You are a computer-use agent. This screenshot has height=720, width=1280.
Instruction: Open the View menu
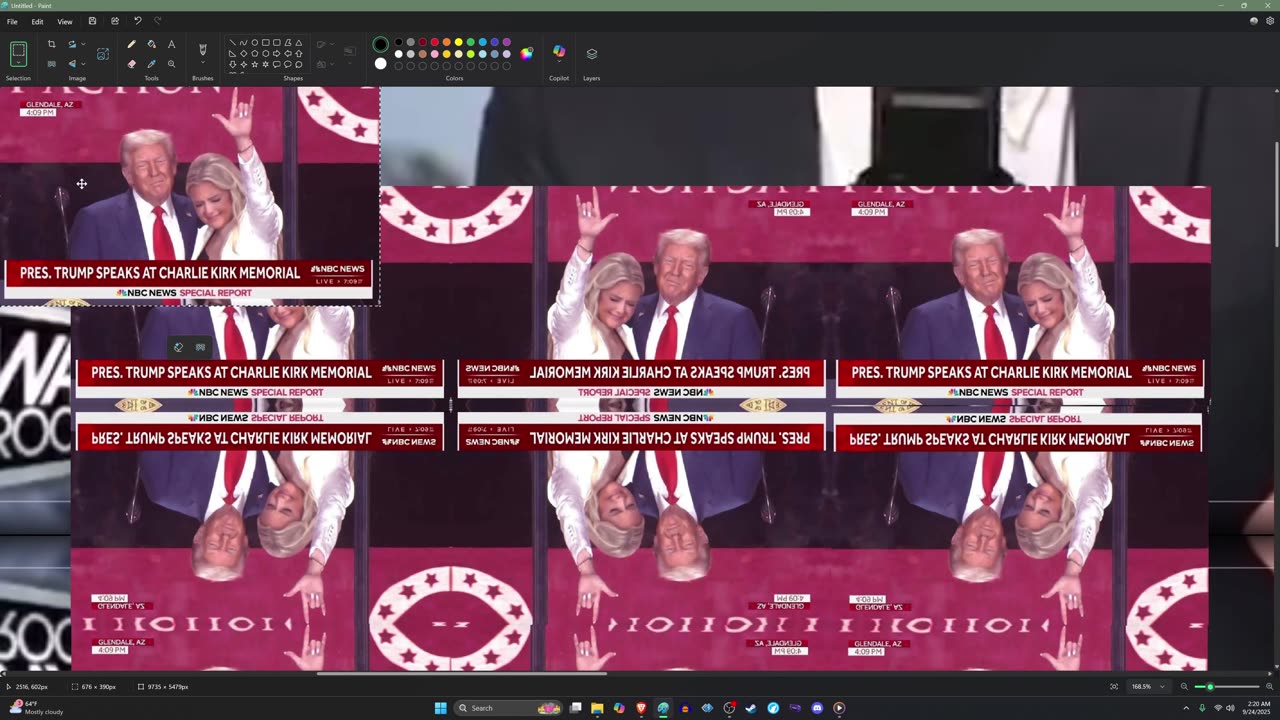64,21
